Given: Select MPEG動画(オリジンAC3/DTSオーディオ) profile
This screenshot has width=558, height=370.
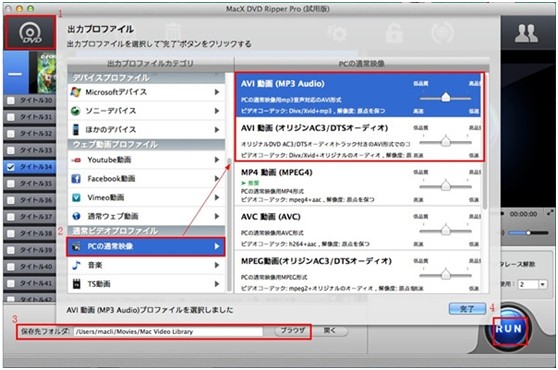Looking at the screenshot, I should (359, 272).
